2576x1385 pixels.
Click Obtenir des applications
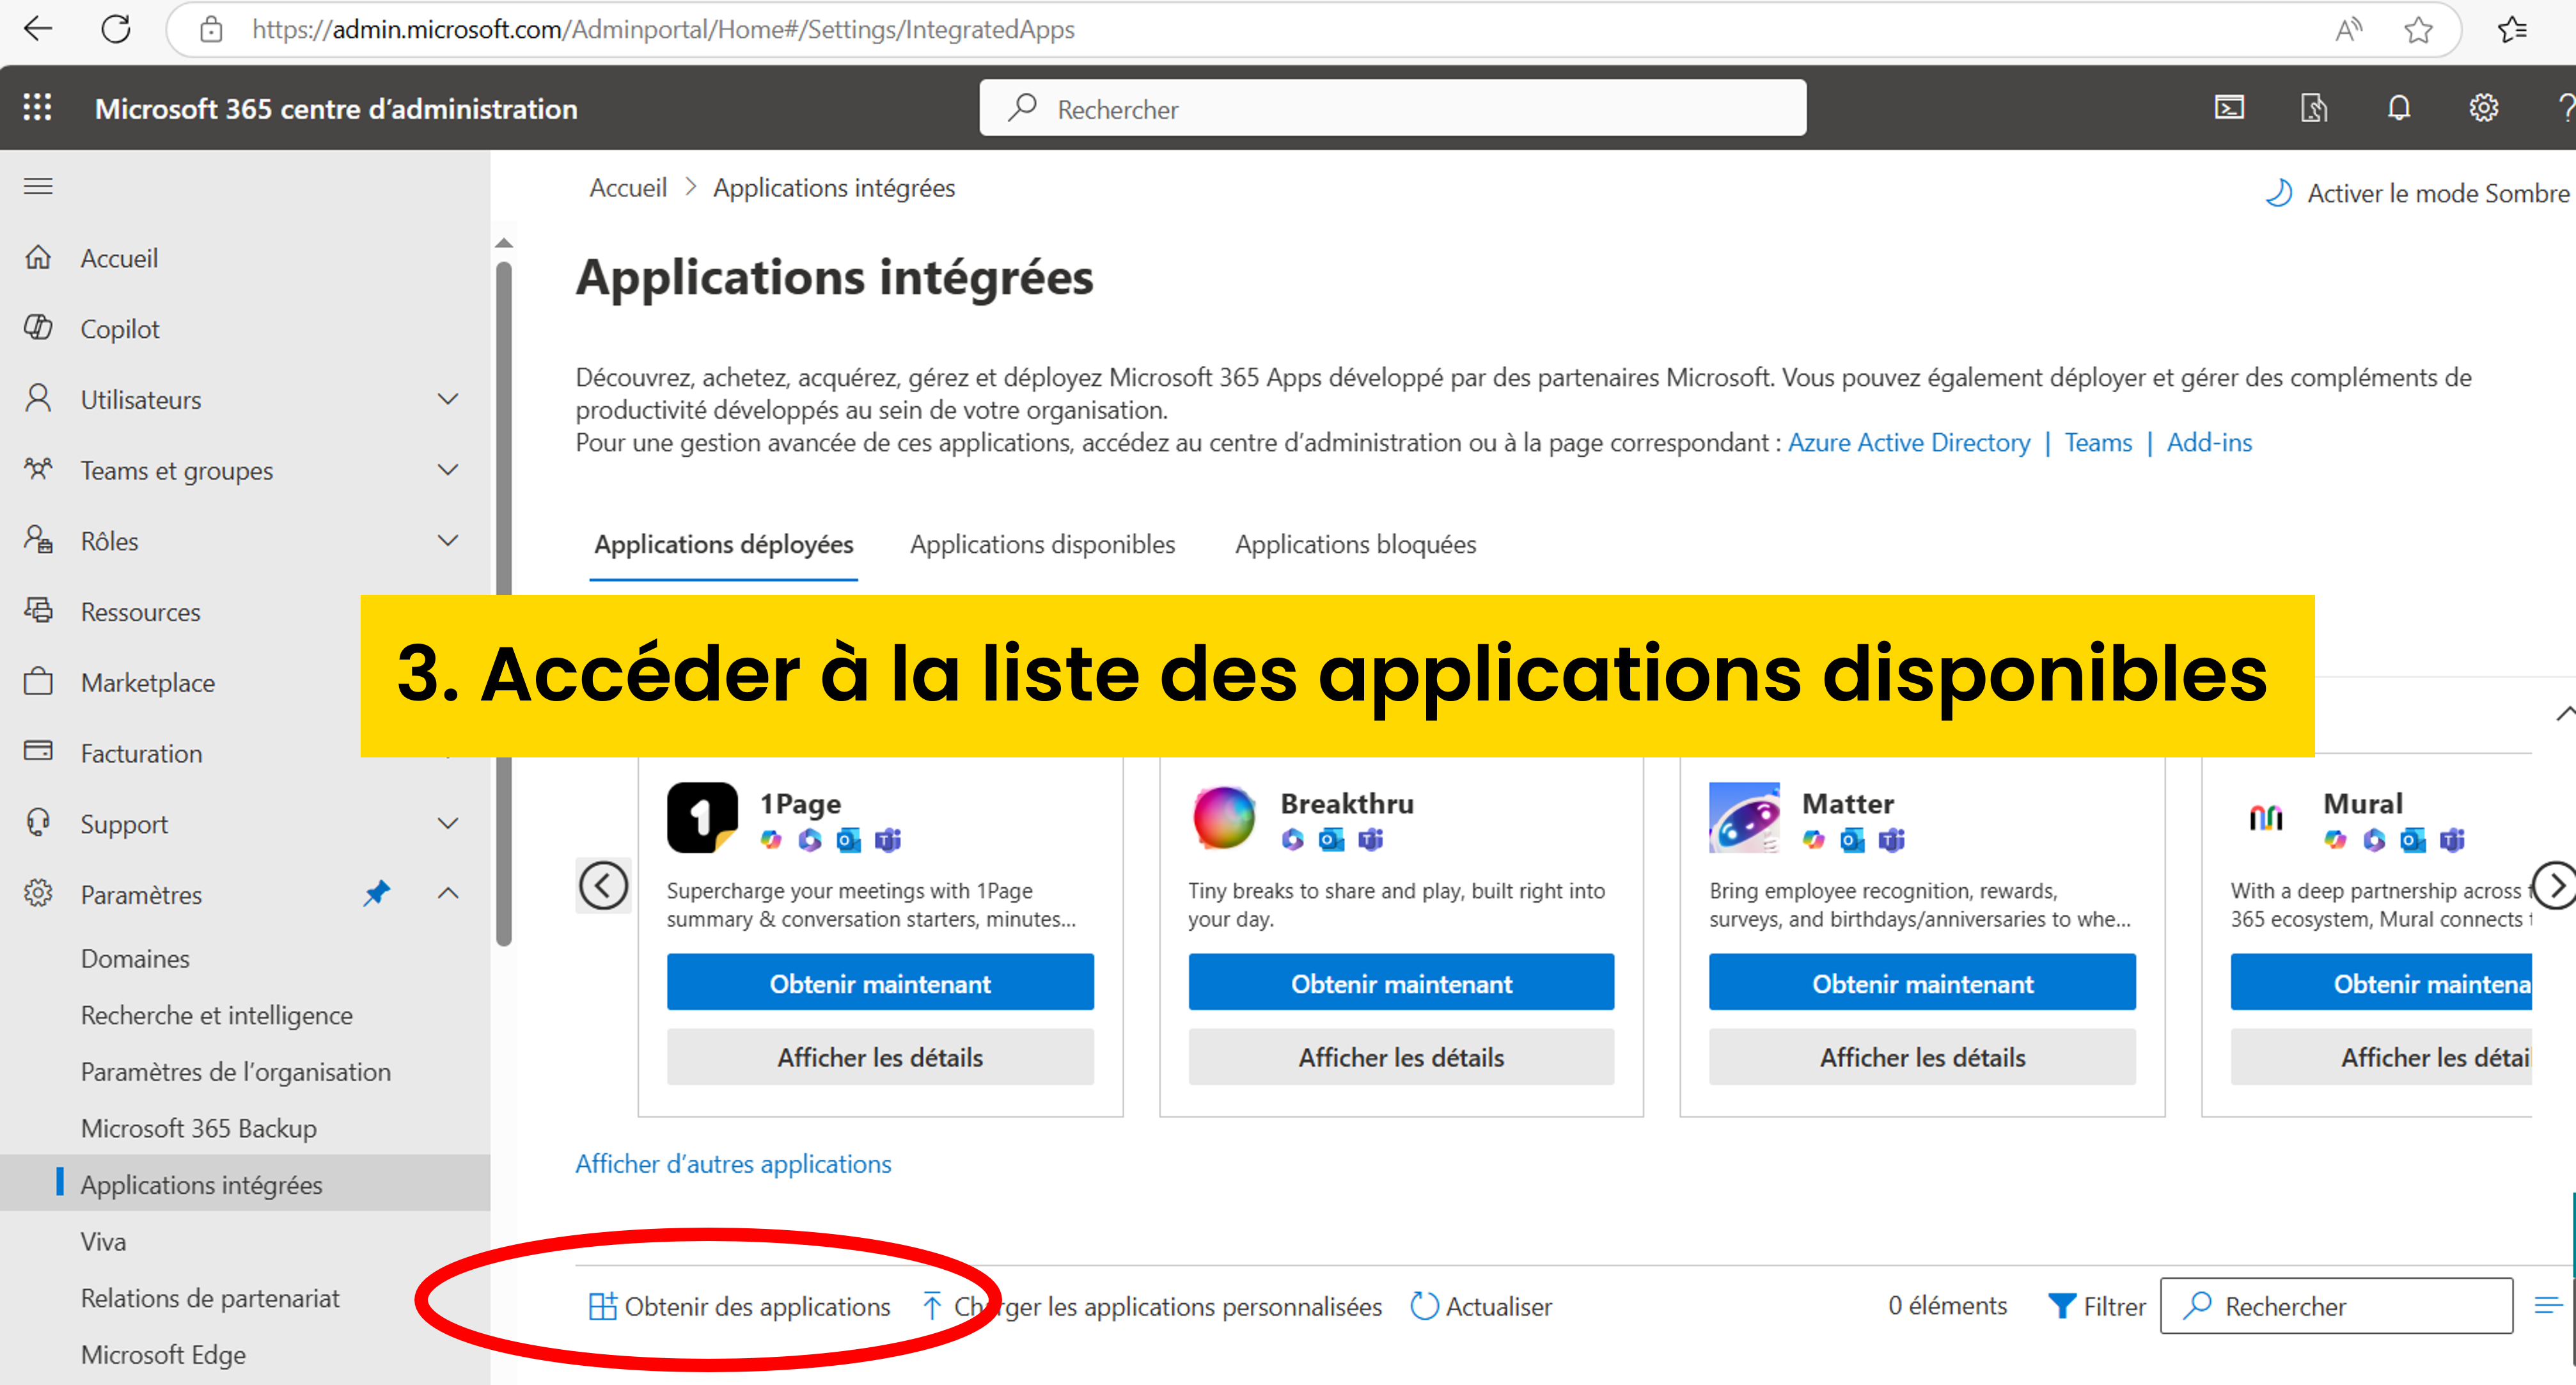[x=740, y=1306]
